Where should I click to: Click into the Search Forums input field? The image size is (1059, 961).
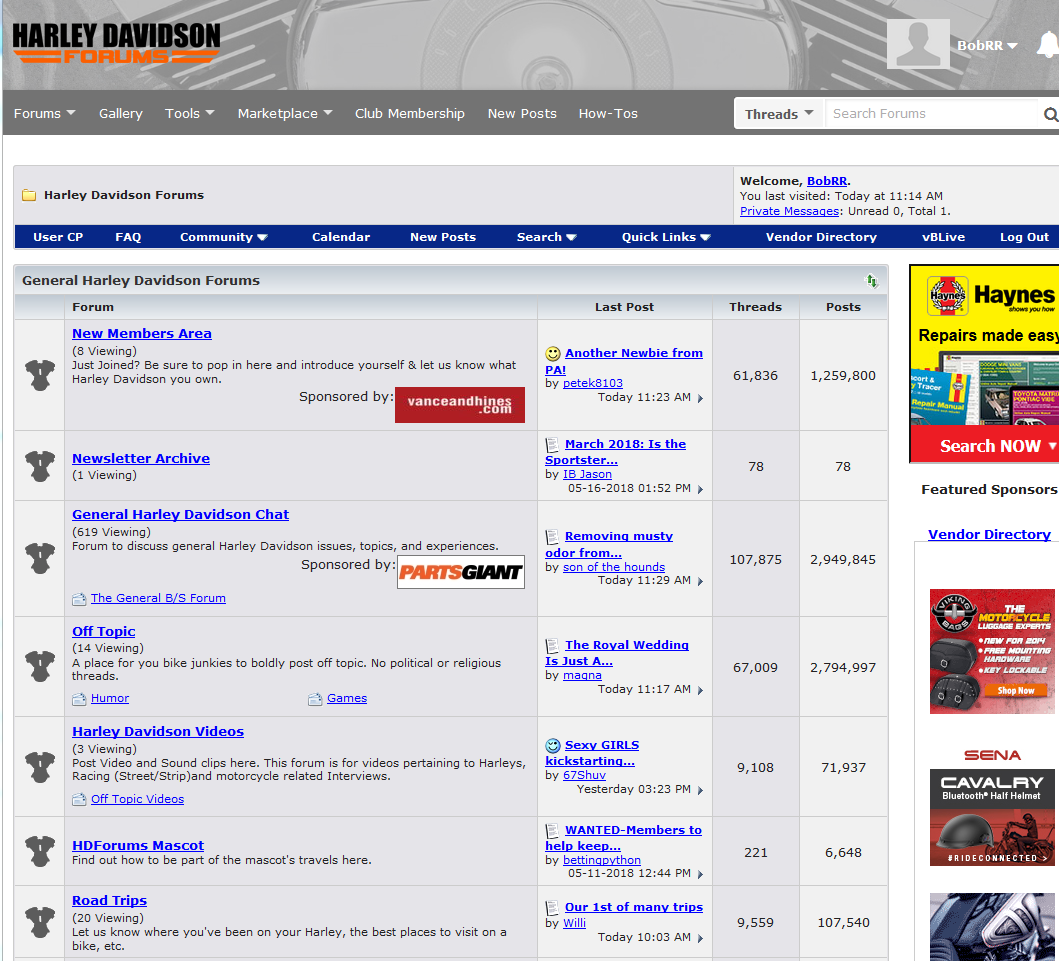tap(930, 114)
